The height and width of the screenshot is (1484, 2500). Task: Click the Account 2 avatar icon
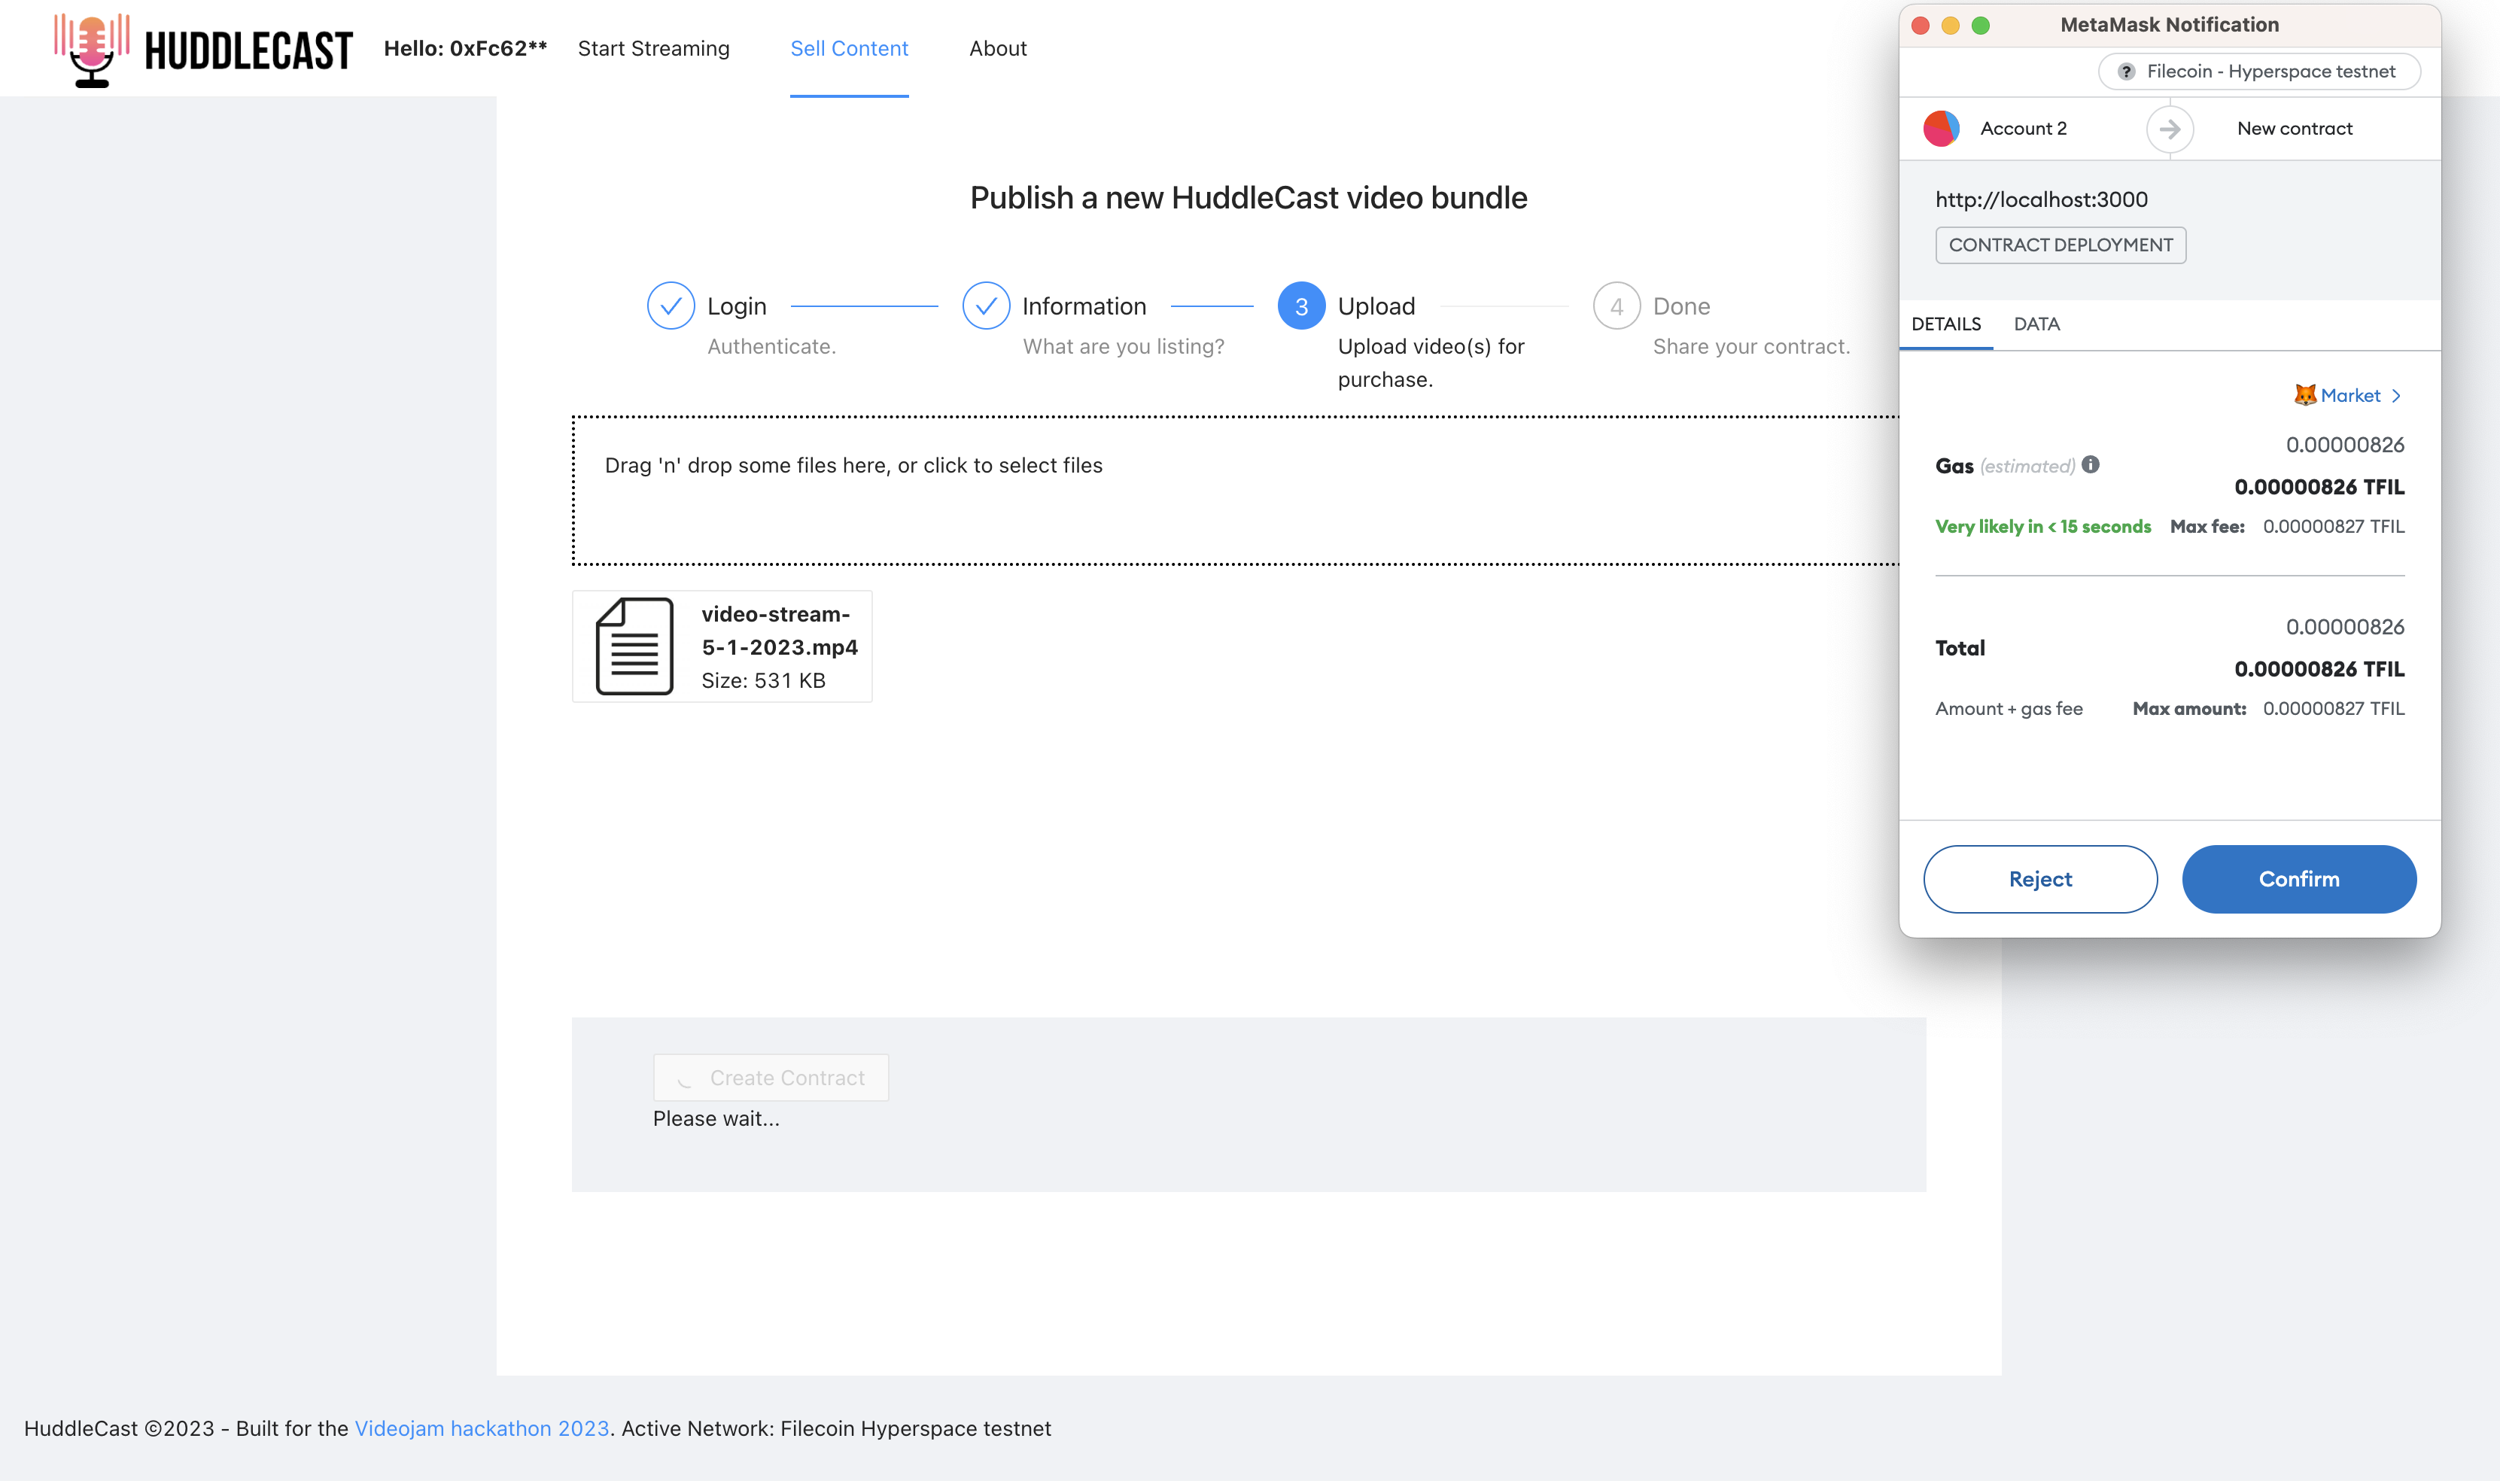pyautogui.click(x=1941, y=129)
